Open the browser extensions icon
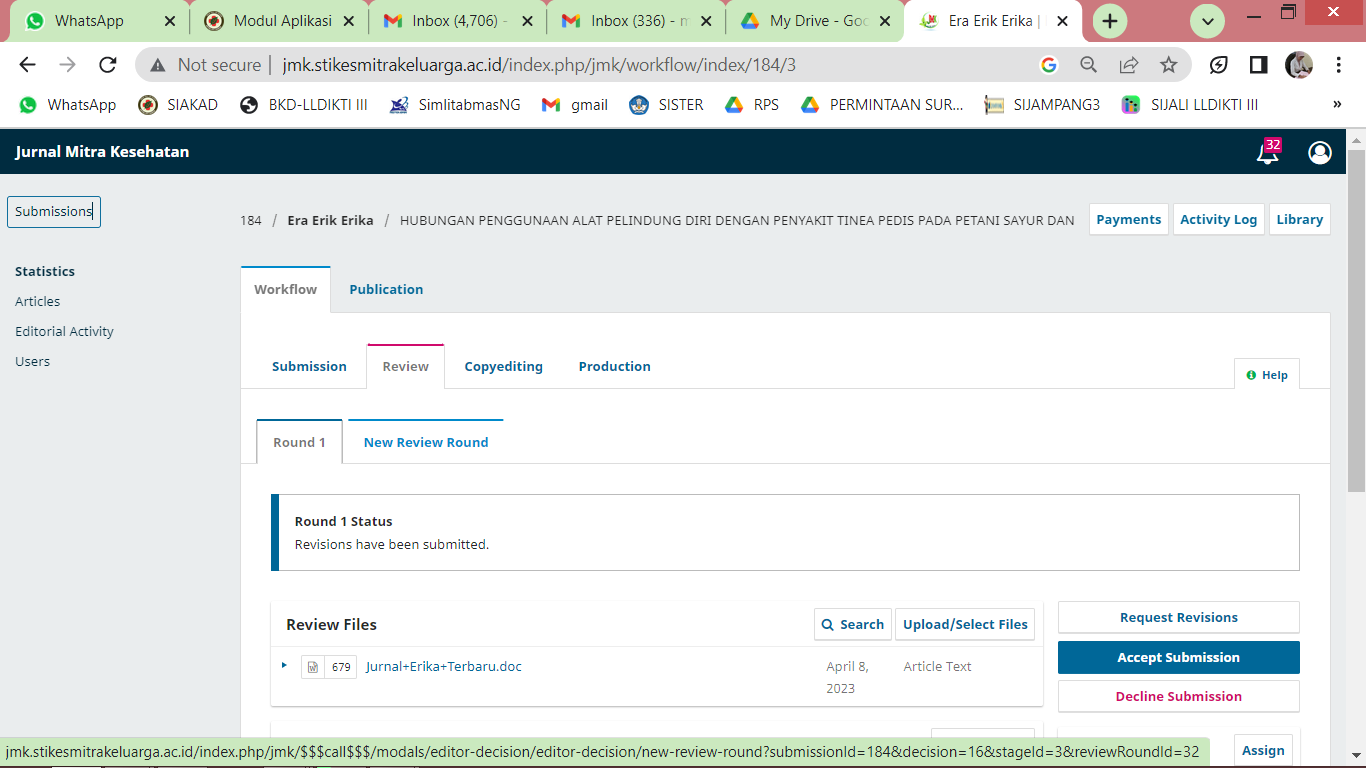 pyautogui.click(x=1218, y=65)
